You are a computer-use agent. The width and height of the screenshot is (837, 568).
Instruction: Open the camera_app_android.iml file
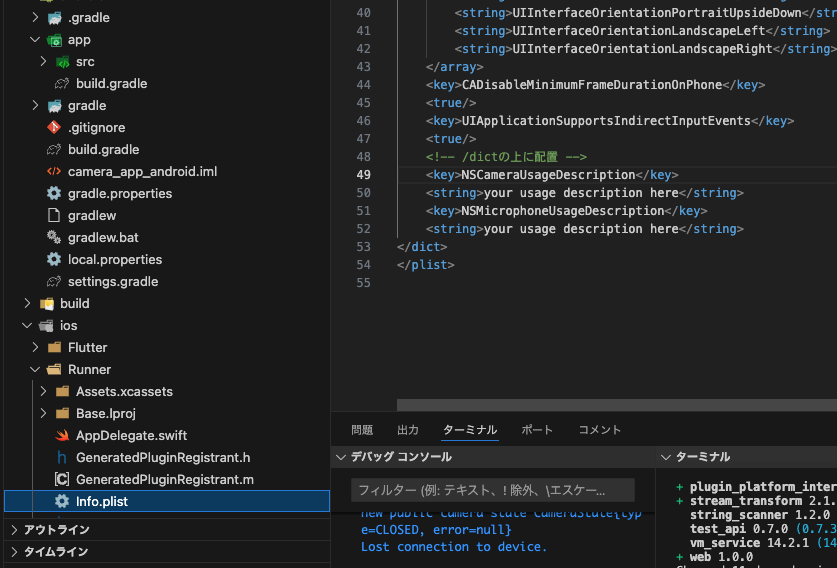point(143,171)
